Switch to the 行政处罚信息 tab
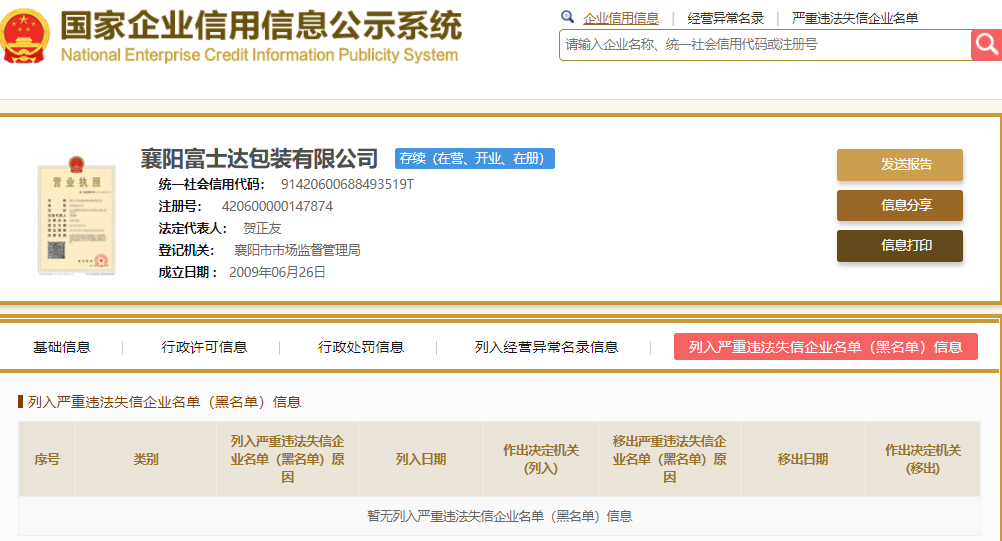The height and width of the screenshot is (541, 1002). (361, 347)
